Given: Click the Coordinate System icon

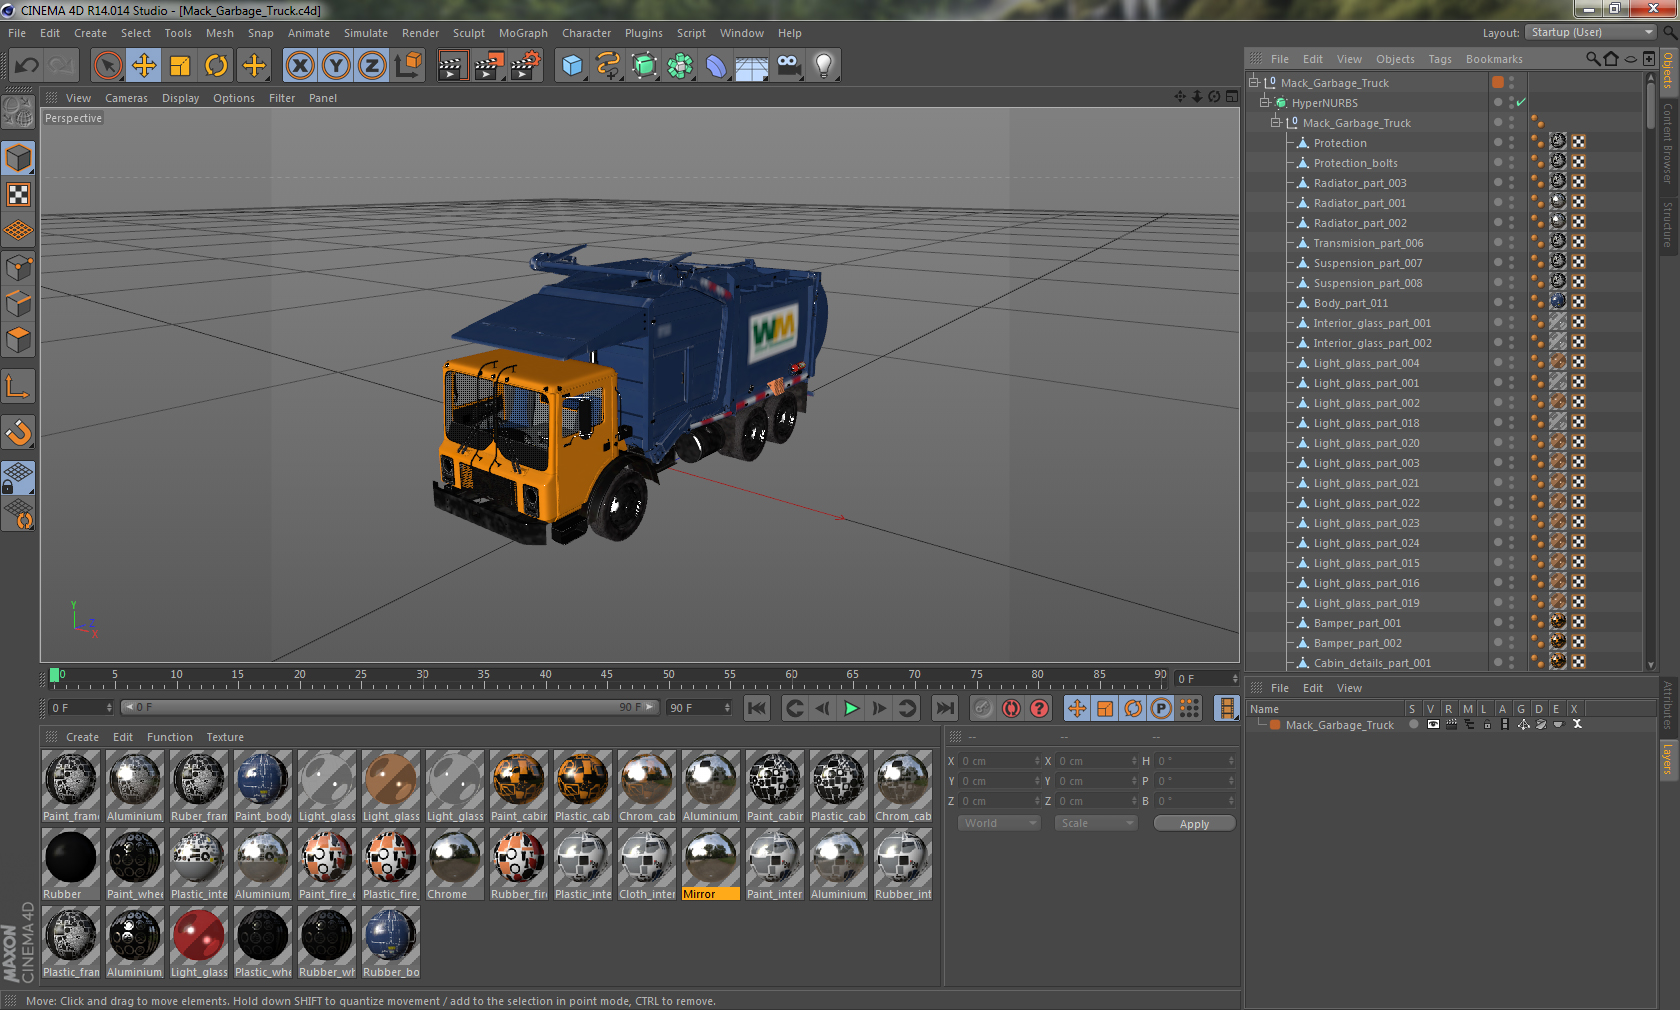Looking at the screenshot, I should [x=408, y=66].
